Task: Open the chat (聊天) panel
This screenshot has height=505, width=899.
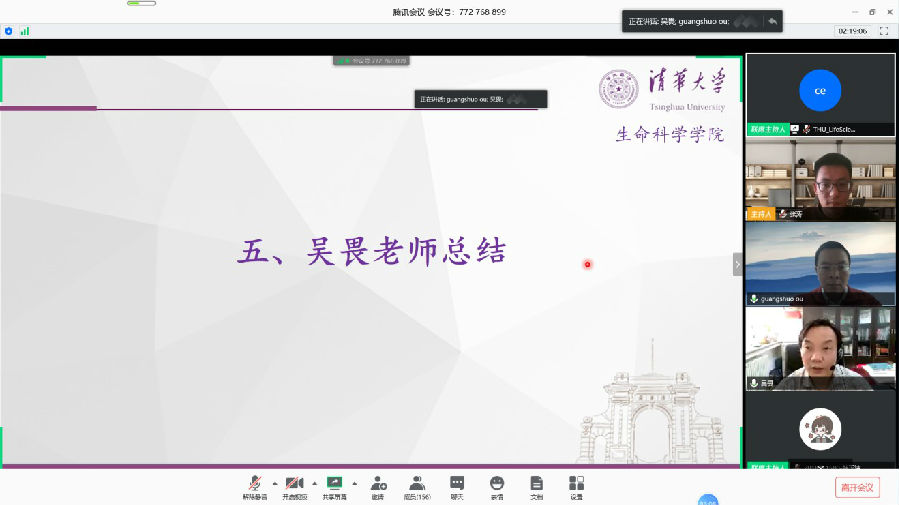Action: point(457,487)
